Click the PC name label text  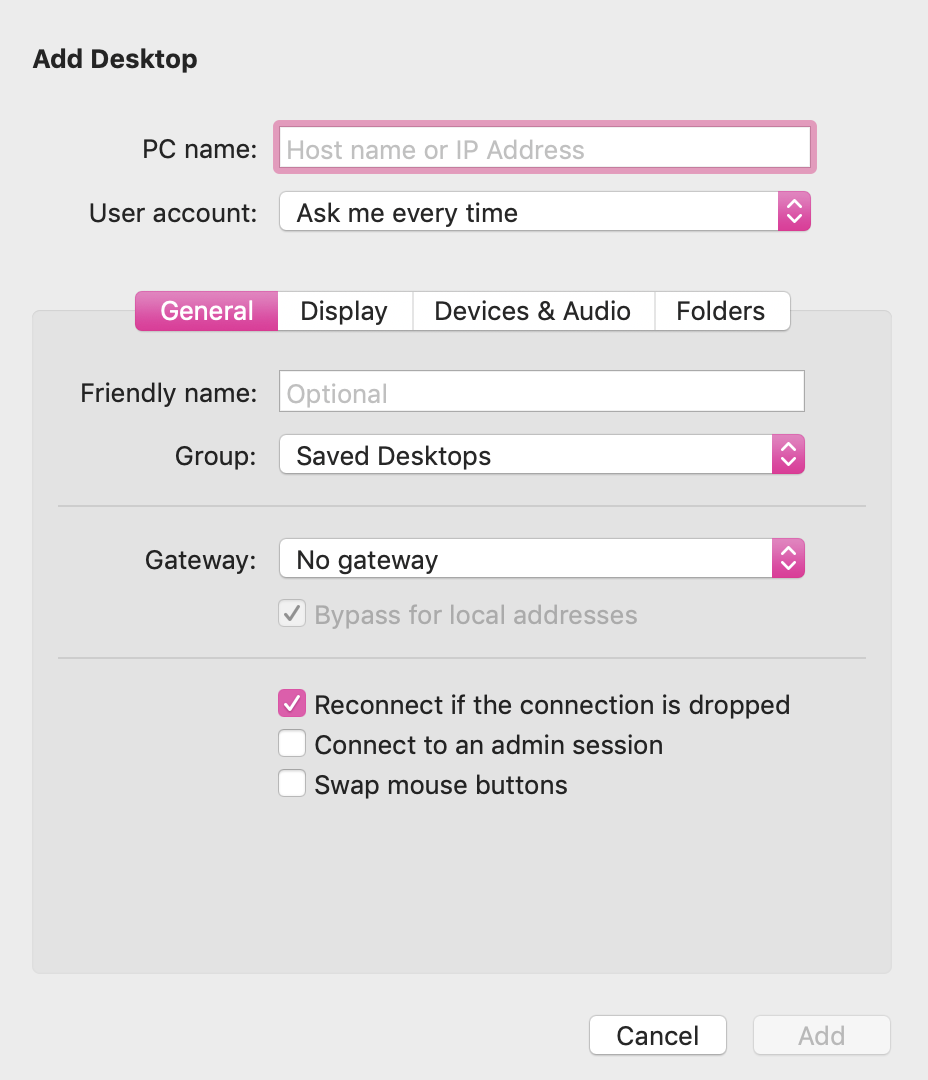click(200, 149)
